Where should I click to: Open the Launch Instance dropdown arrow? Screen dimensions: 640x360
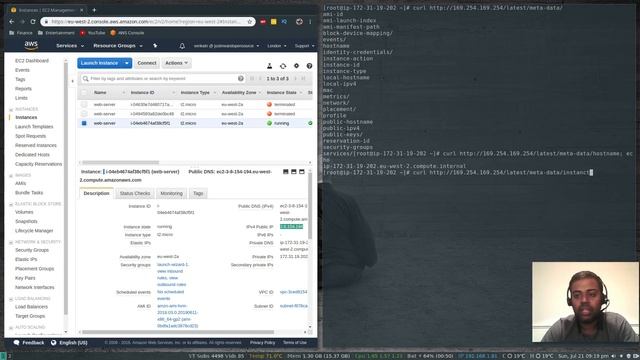pos(127,63)
